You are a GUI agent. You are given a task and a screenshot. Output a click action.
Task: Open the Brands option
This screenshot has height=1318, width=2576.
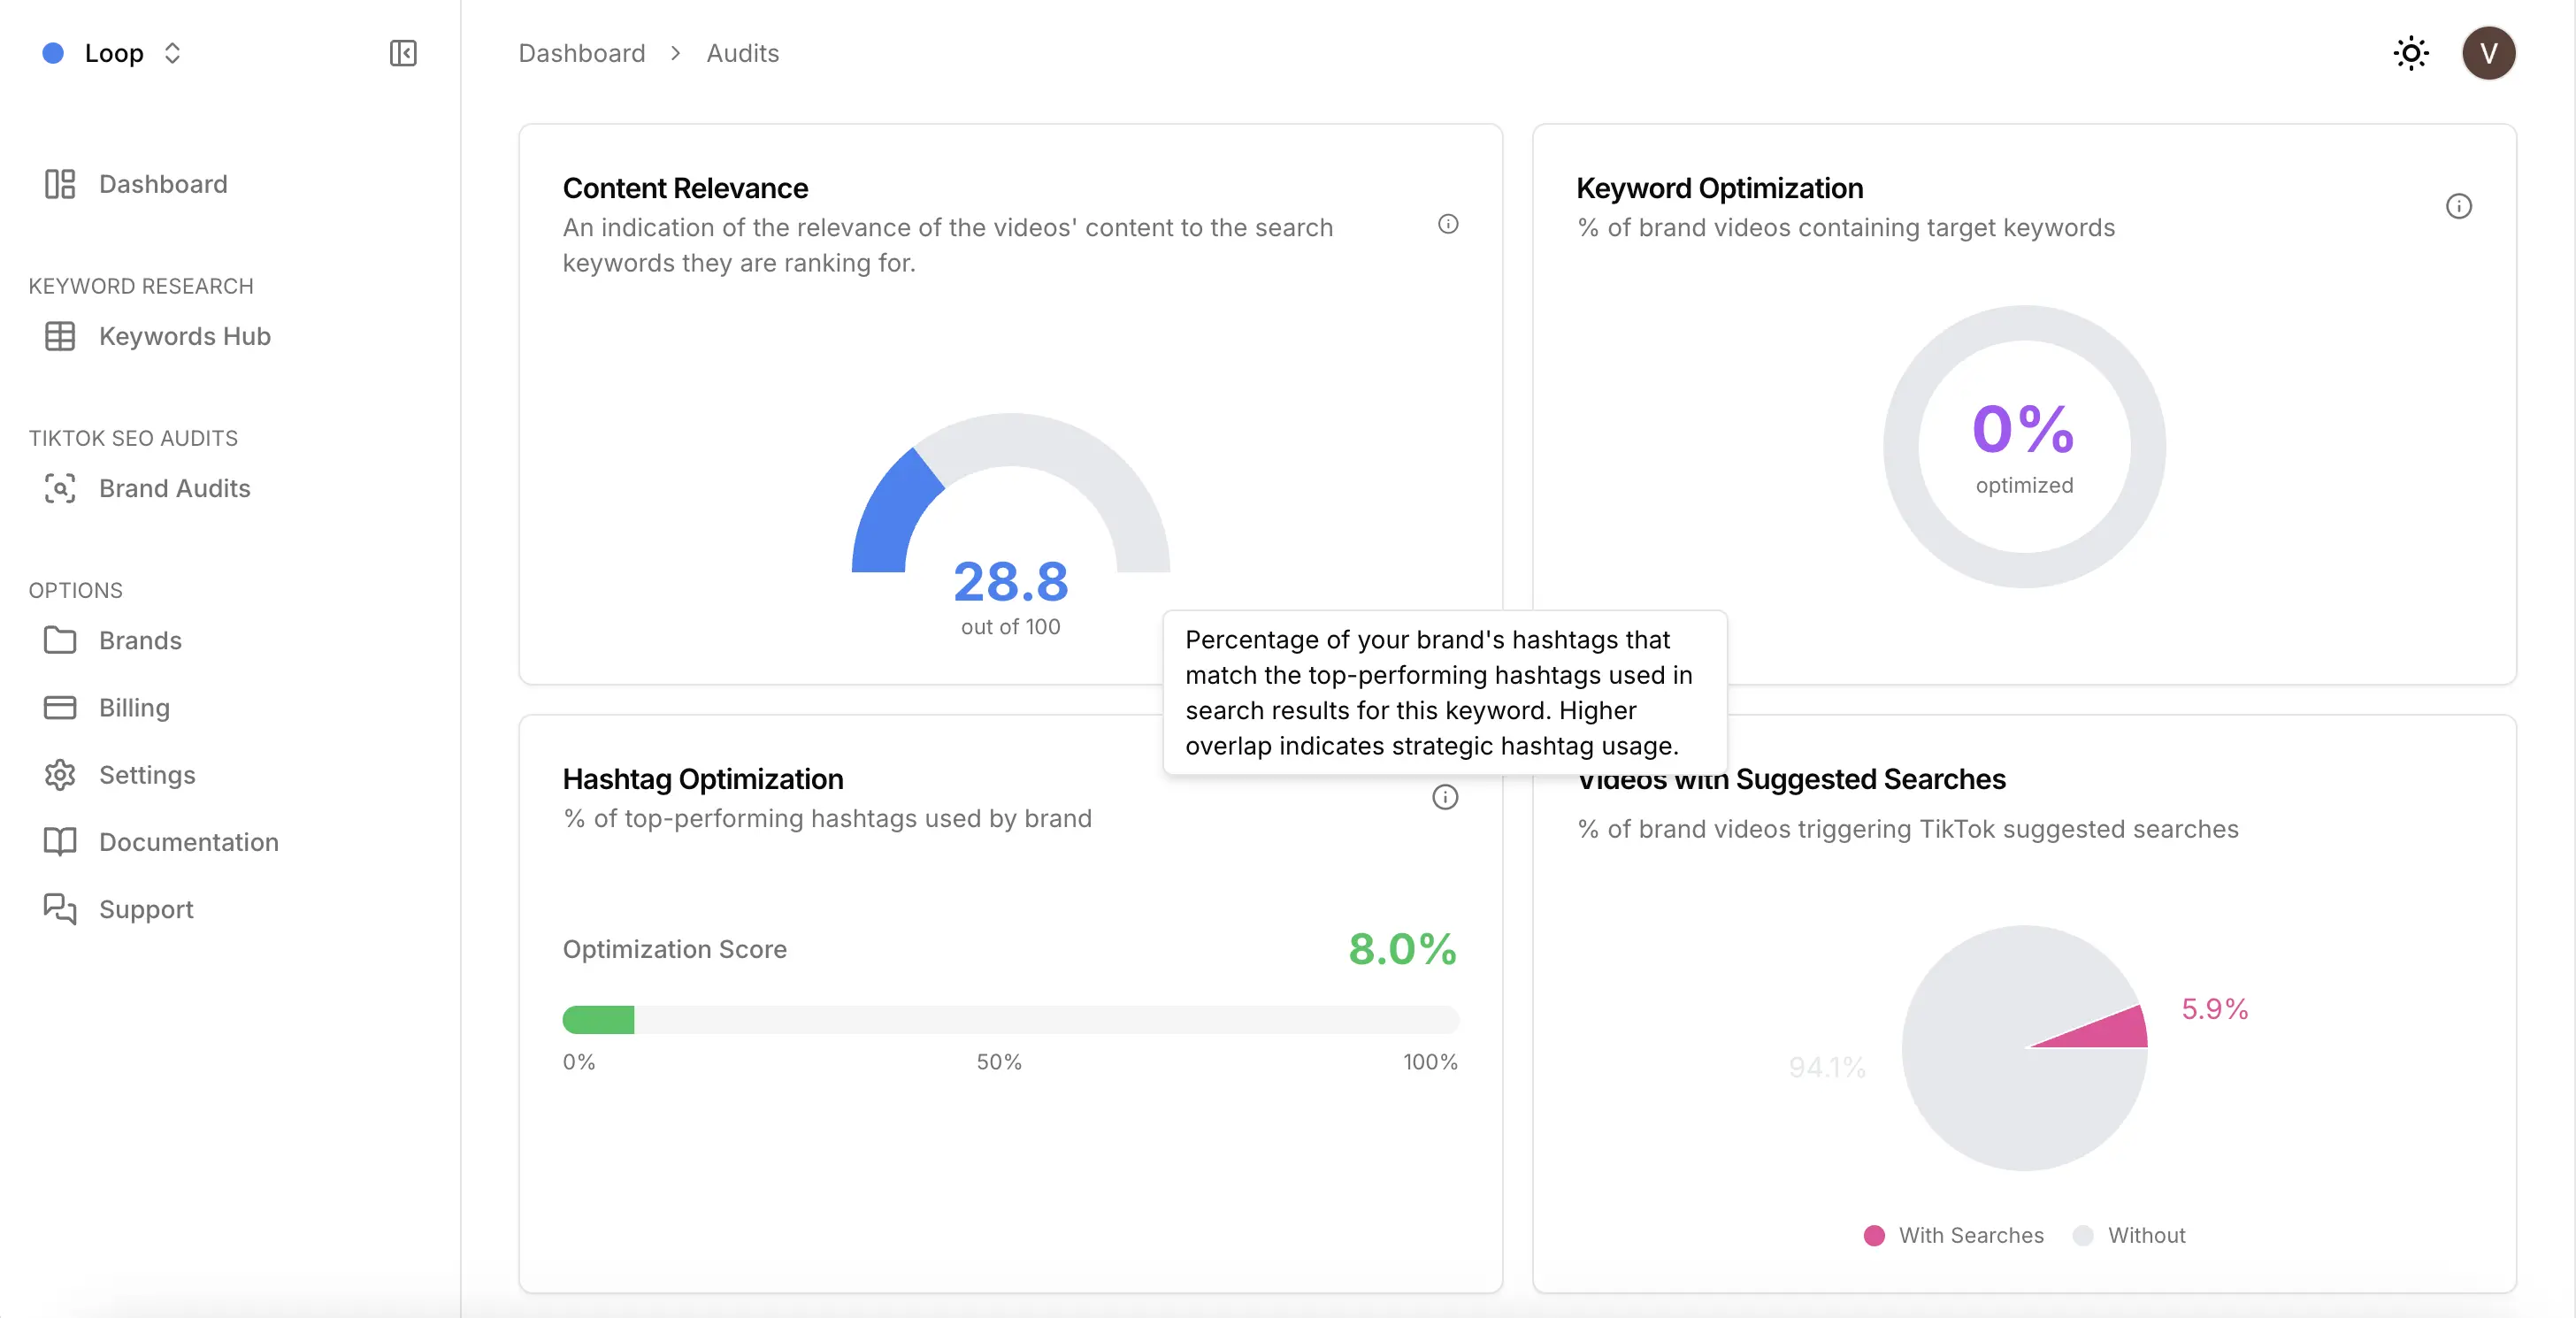coord(140,640)
